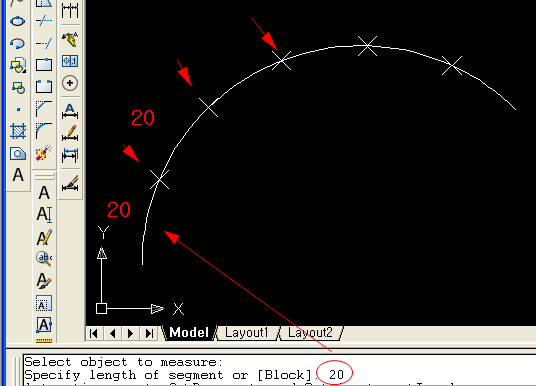Select the Dimension Edit tool
The width and height of the screenshot is (536, 386).
70,111
